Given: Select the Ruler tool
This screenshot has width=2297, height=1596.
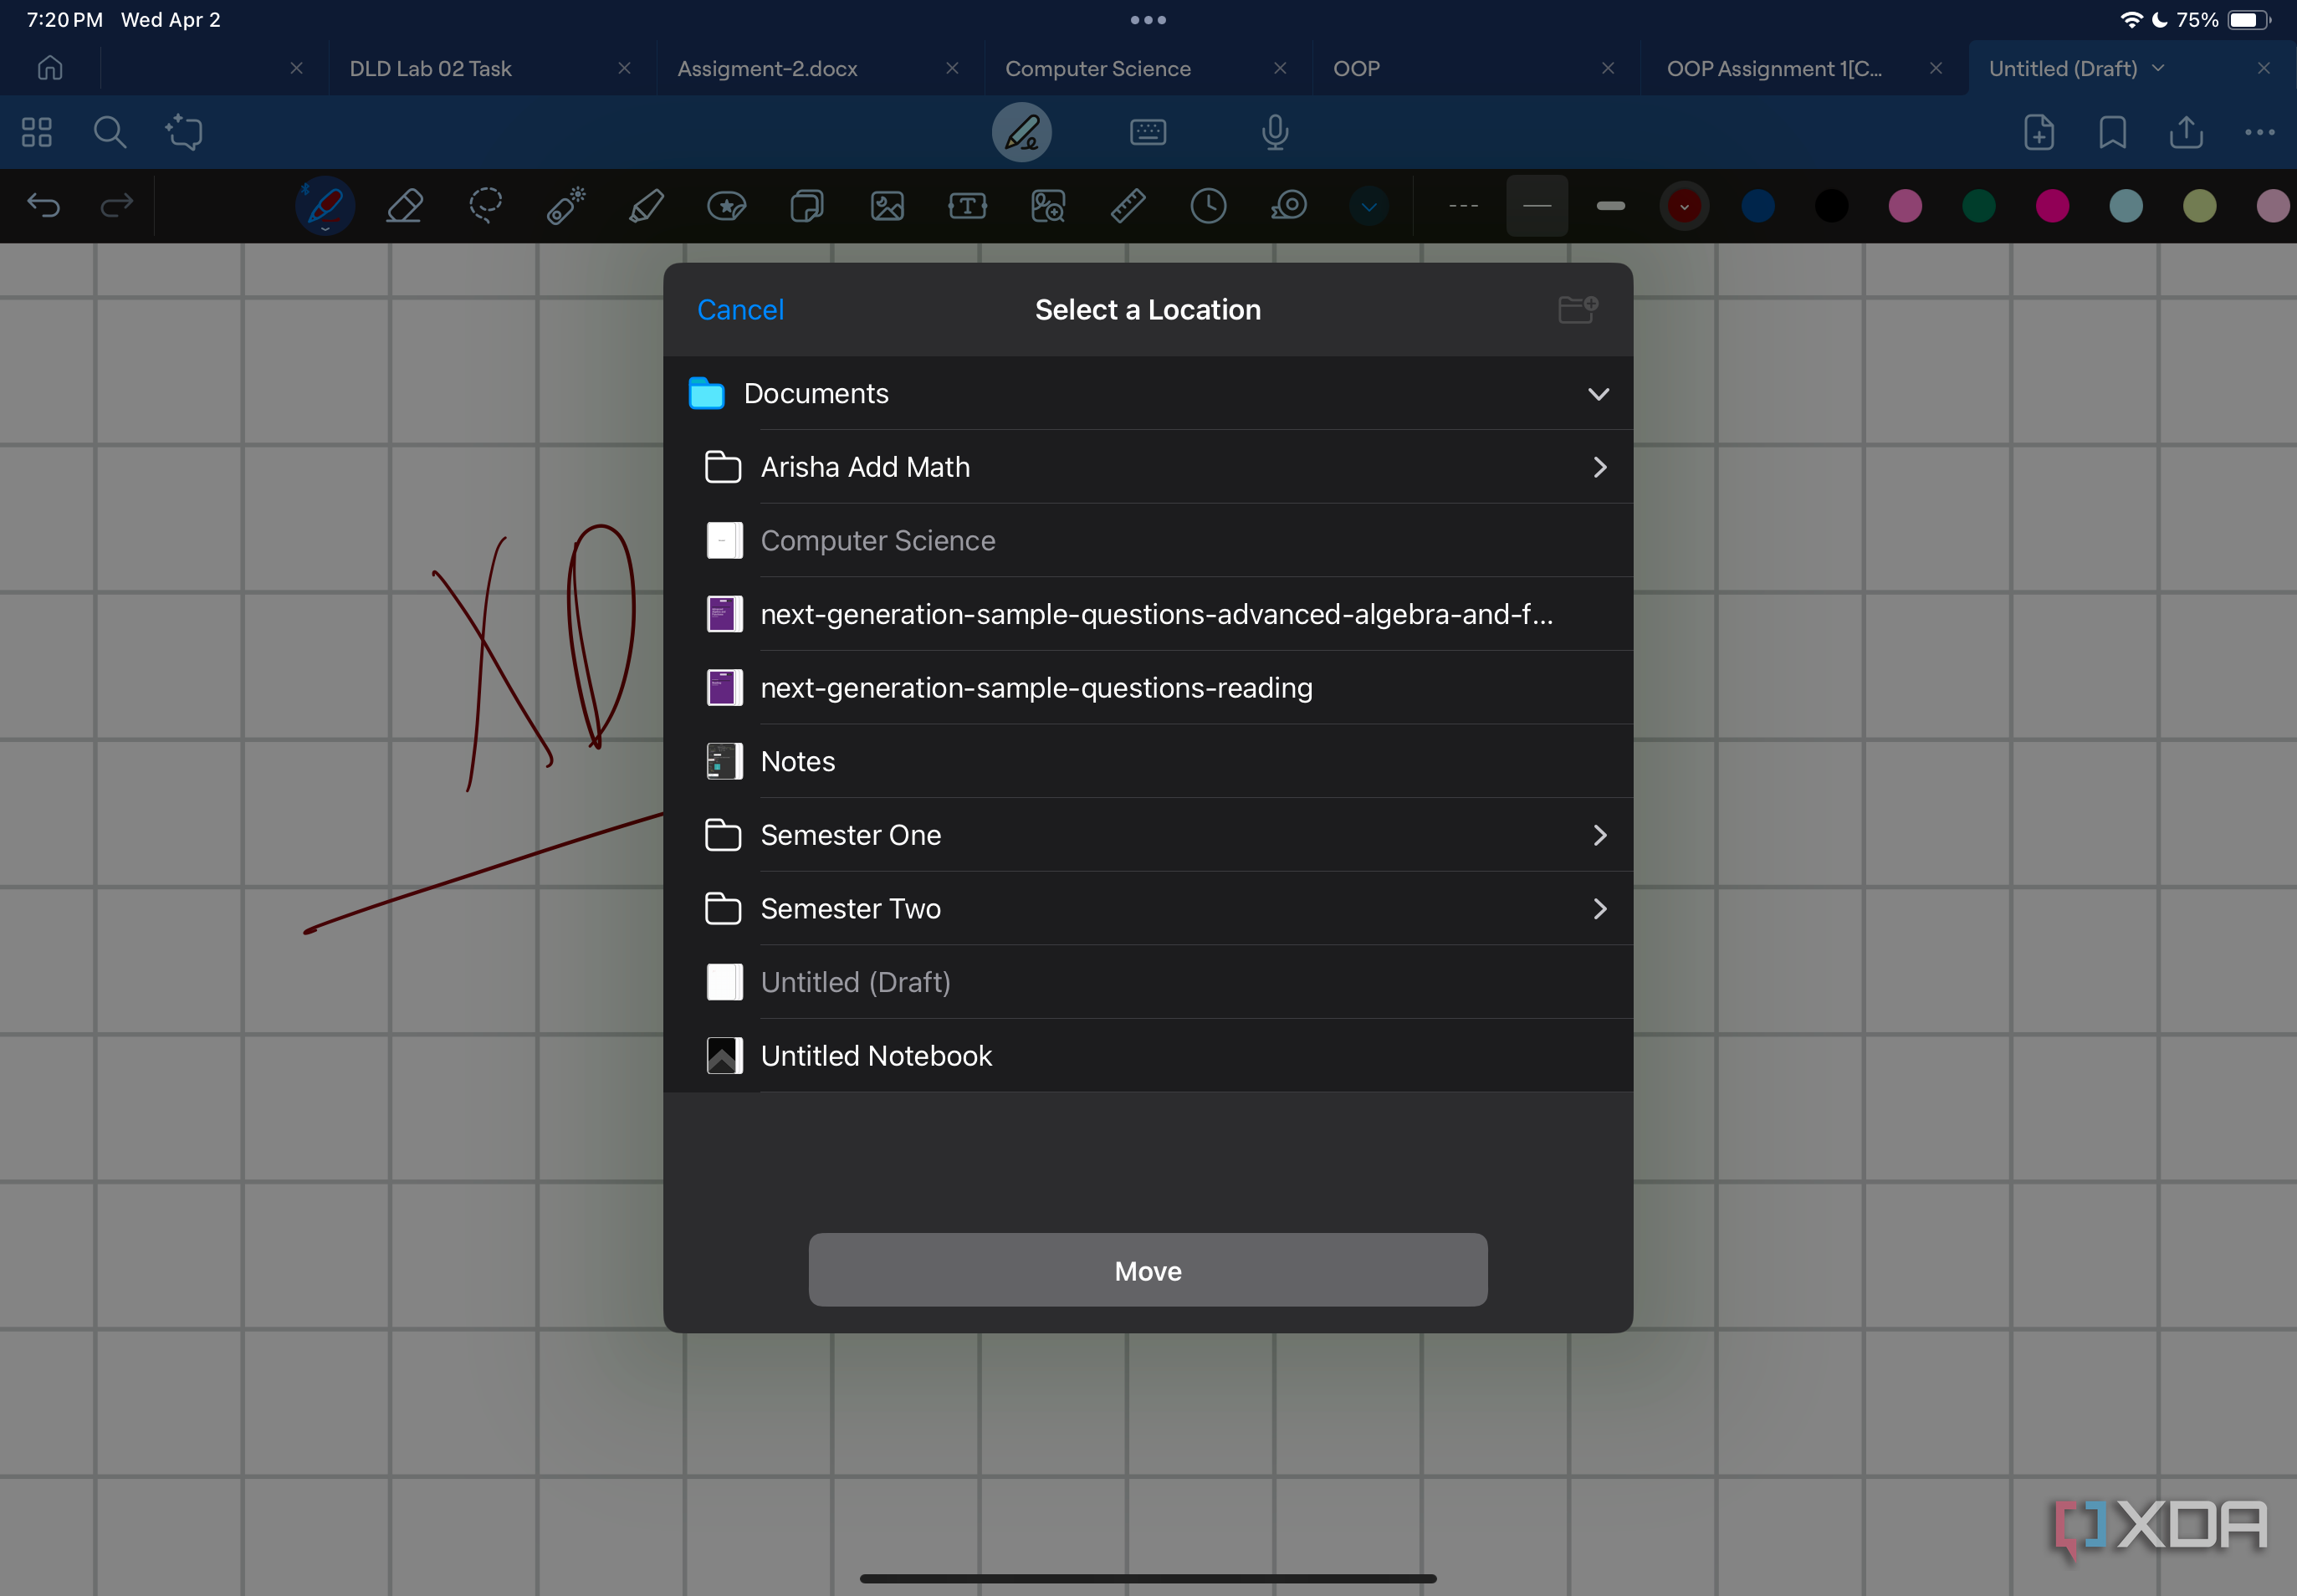Looking at the screenshot, I should point(1128,206).
